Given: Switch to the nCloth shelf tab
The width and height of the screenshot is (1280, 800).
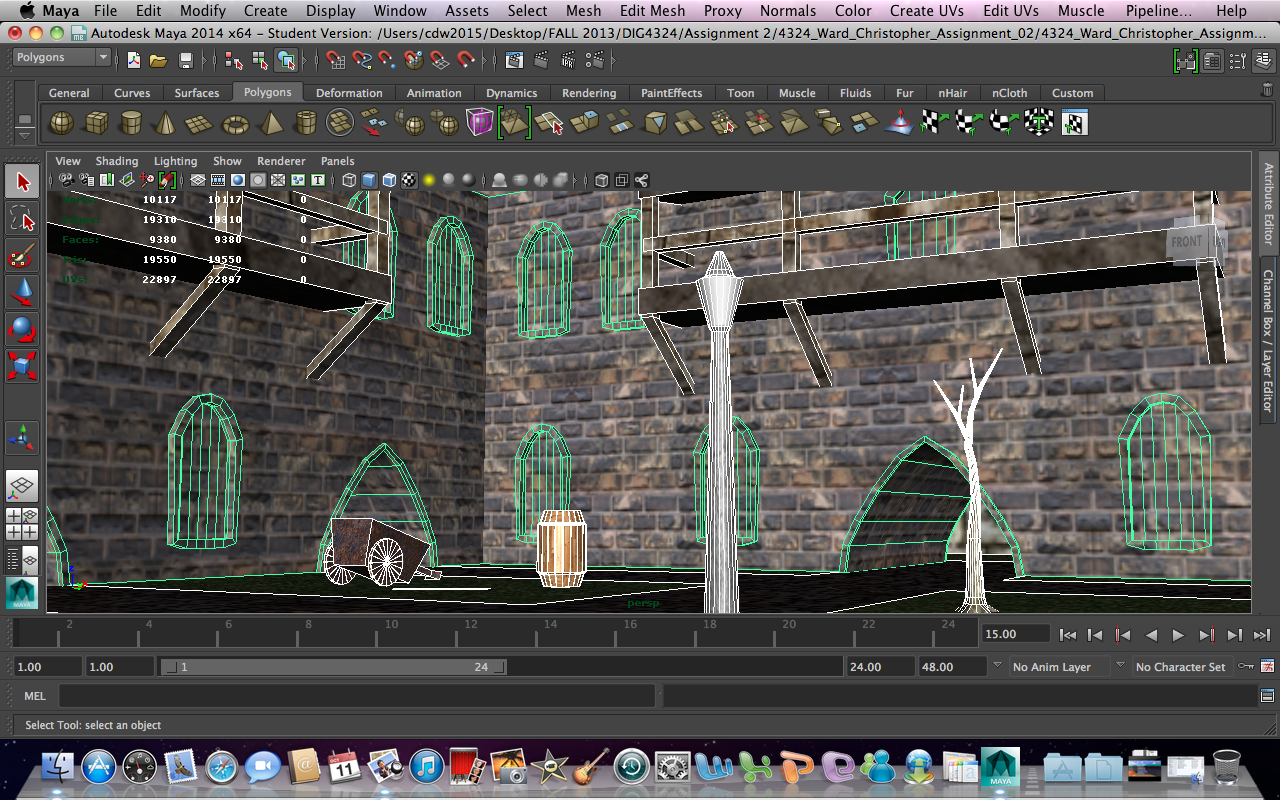Looking at the screenshot, I should coord(1010,93).
